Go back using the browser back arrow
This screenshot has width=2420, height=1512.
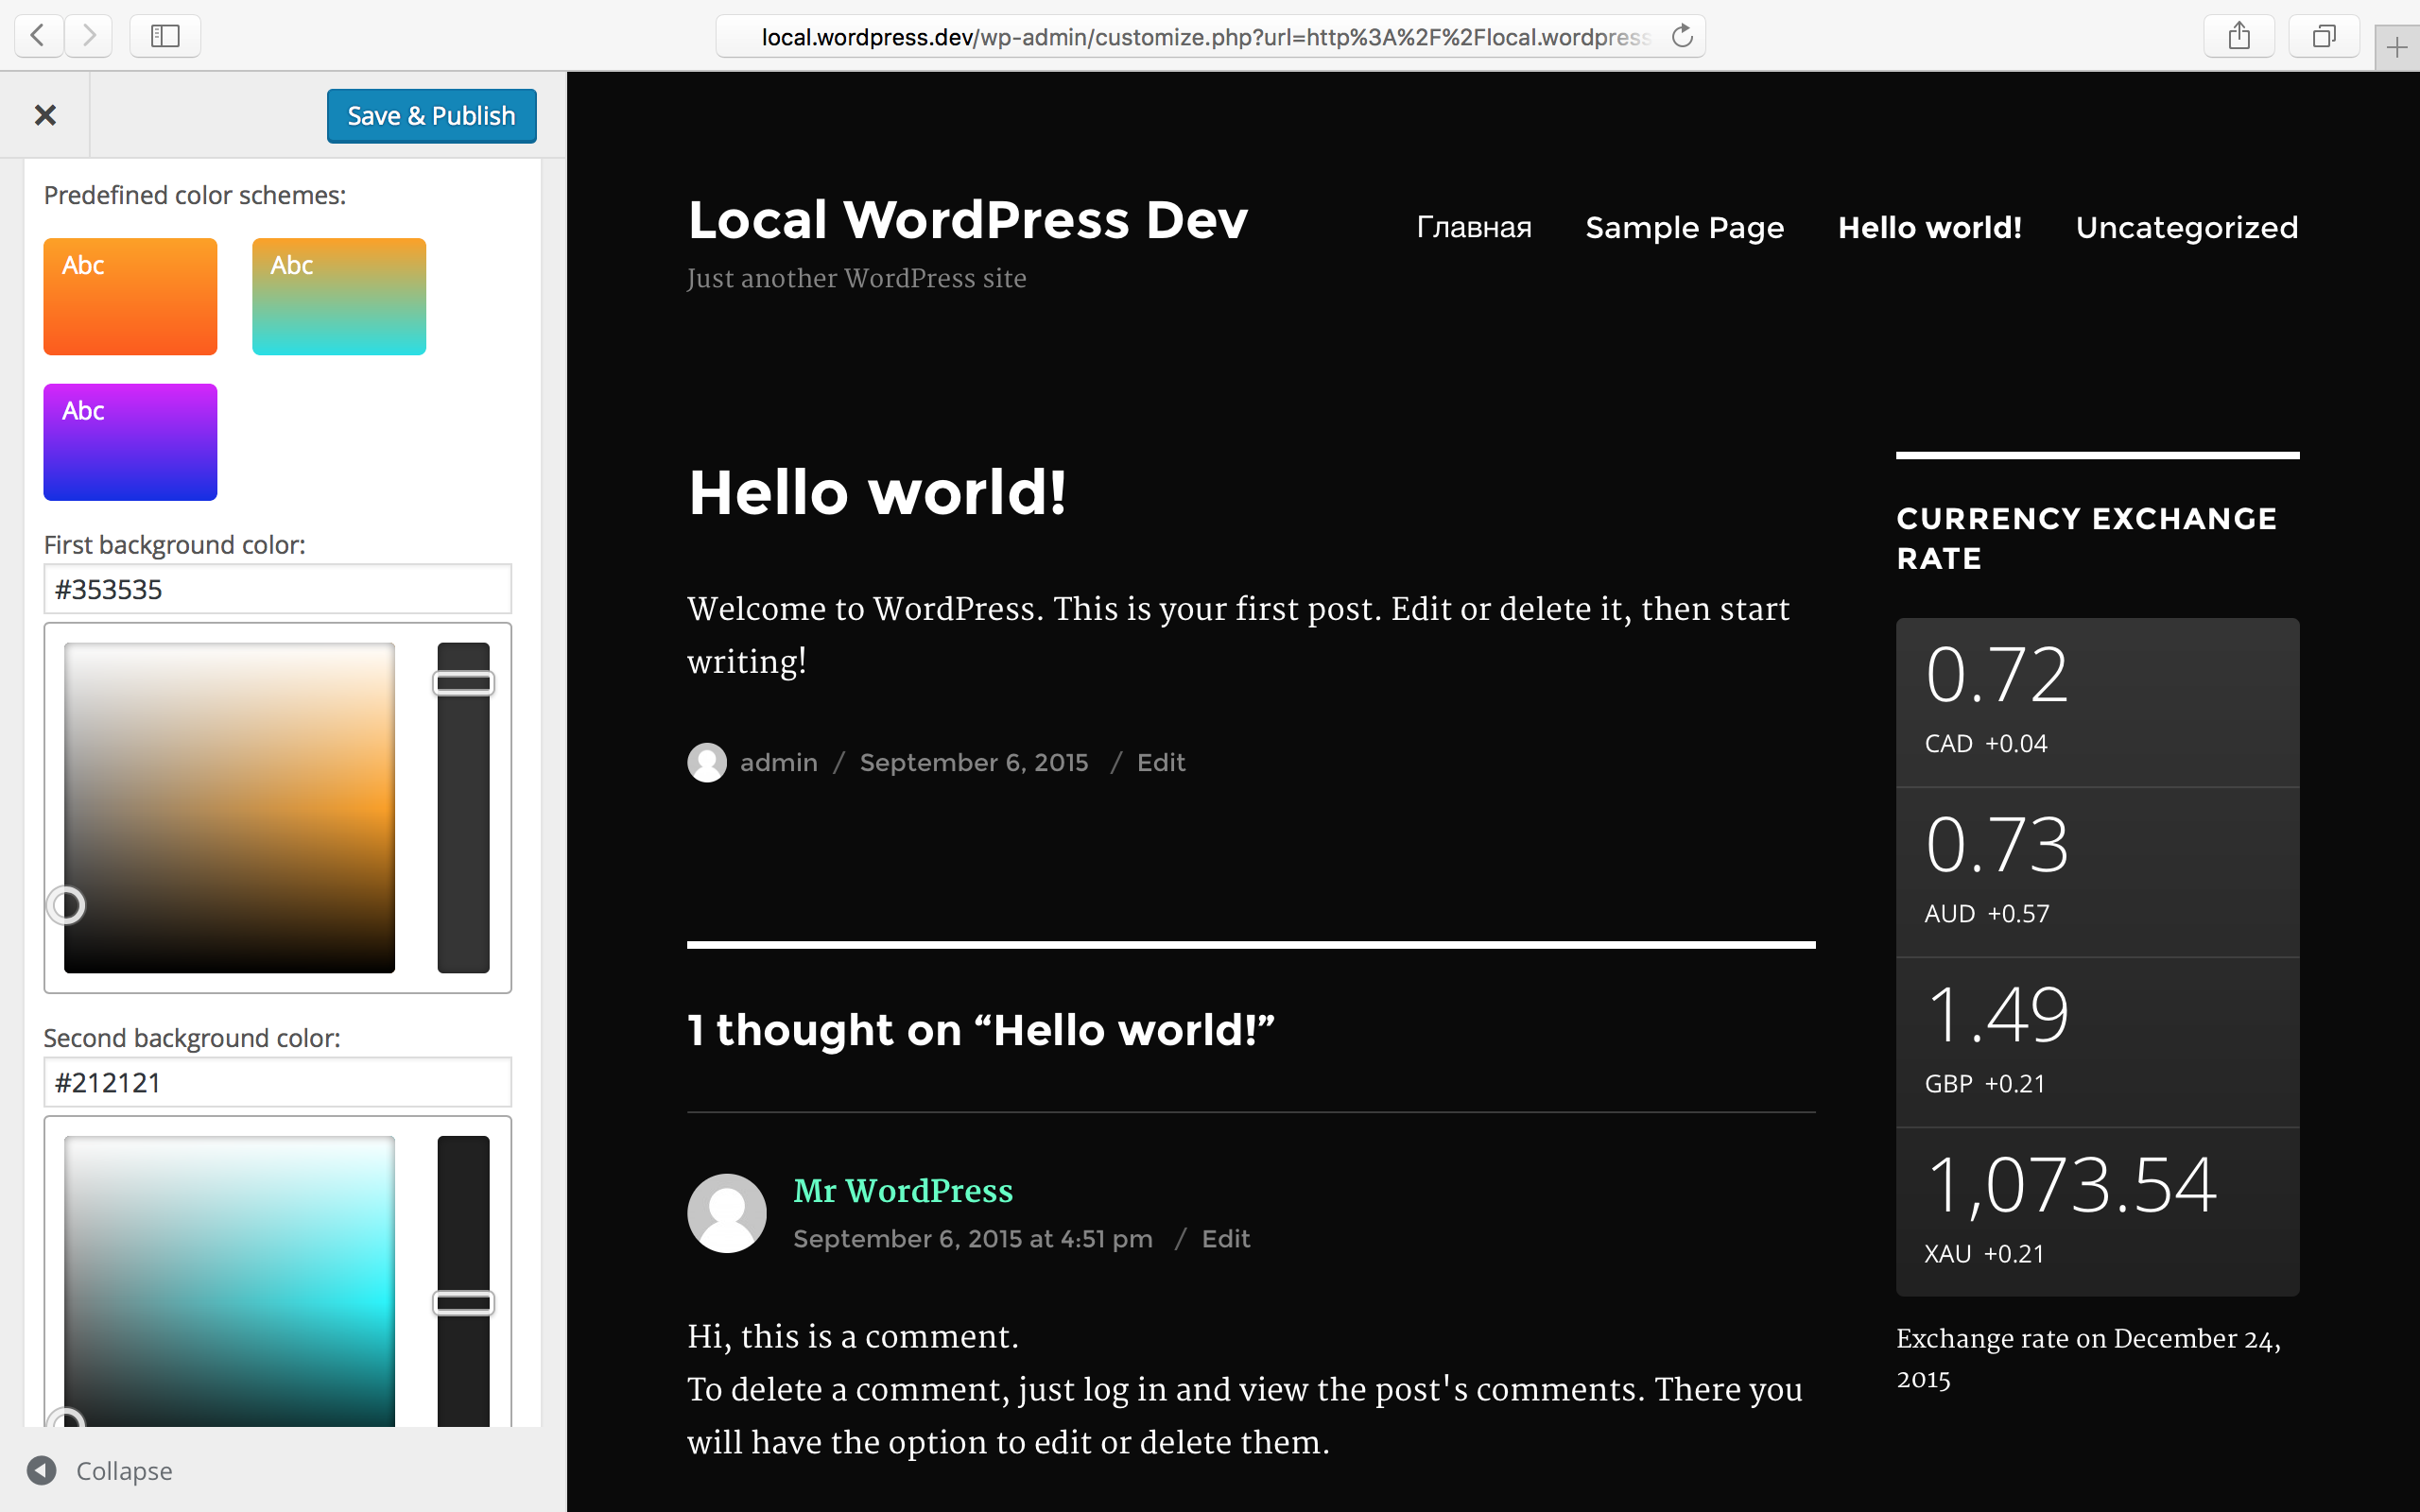point(38,36)
